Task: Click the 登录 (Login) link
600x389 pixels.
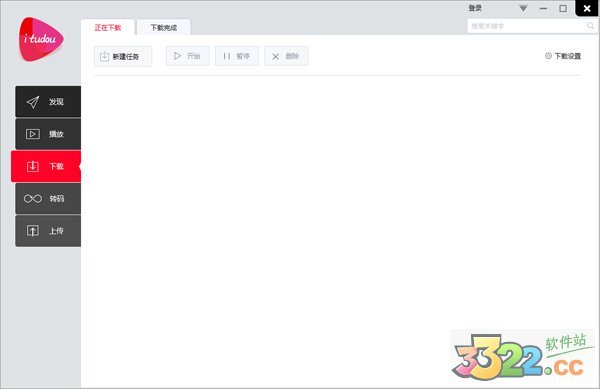Action: coord(475,8)
